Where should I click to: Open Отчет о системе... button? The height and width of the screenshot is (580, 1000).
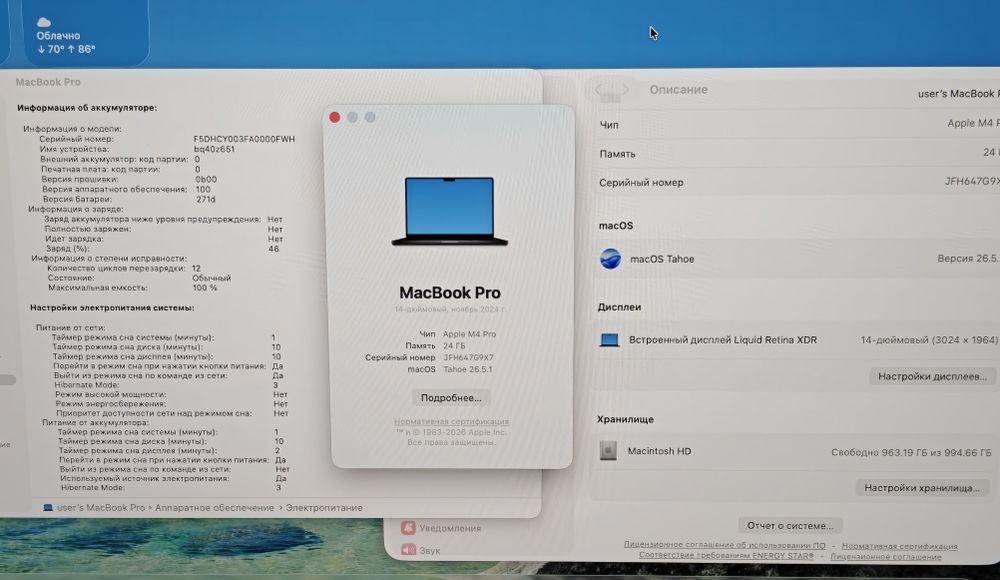pyautogui.click(x=790, y=526)
